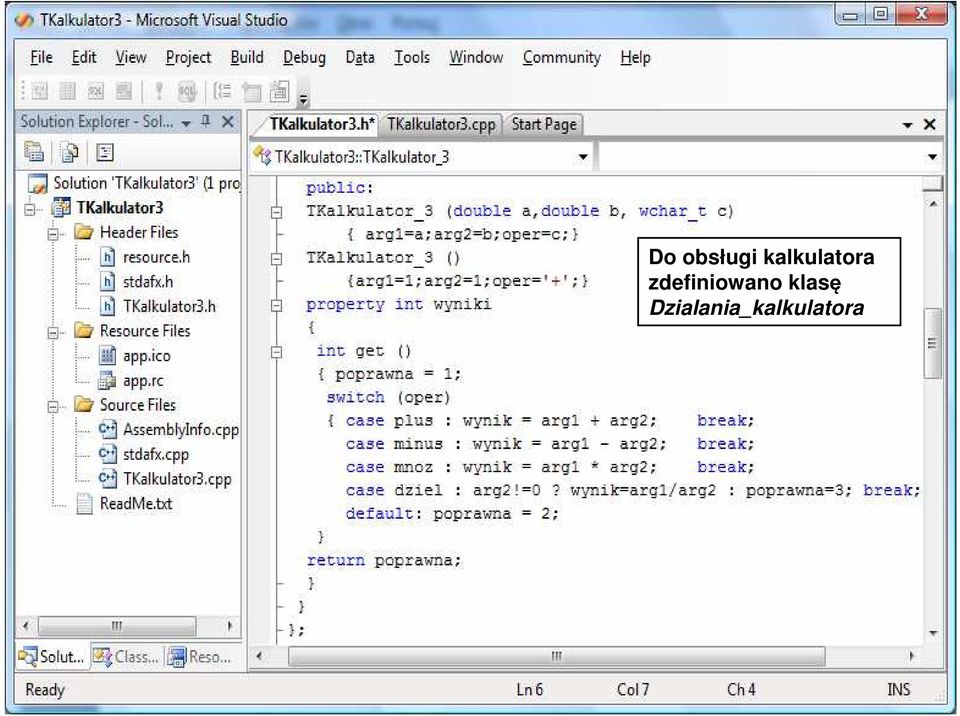Open the View menu

(131, 57)
